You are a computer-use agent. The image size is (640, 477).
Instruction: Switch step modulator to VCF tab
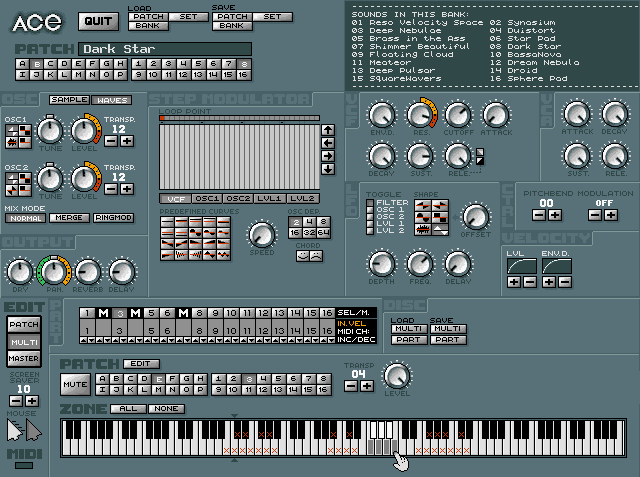pos(176,199)
